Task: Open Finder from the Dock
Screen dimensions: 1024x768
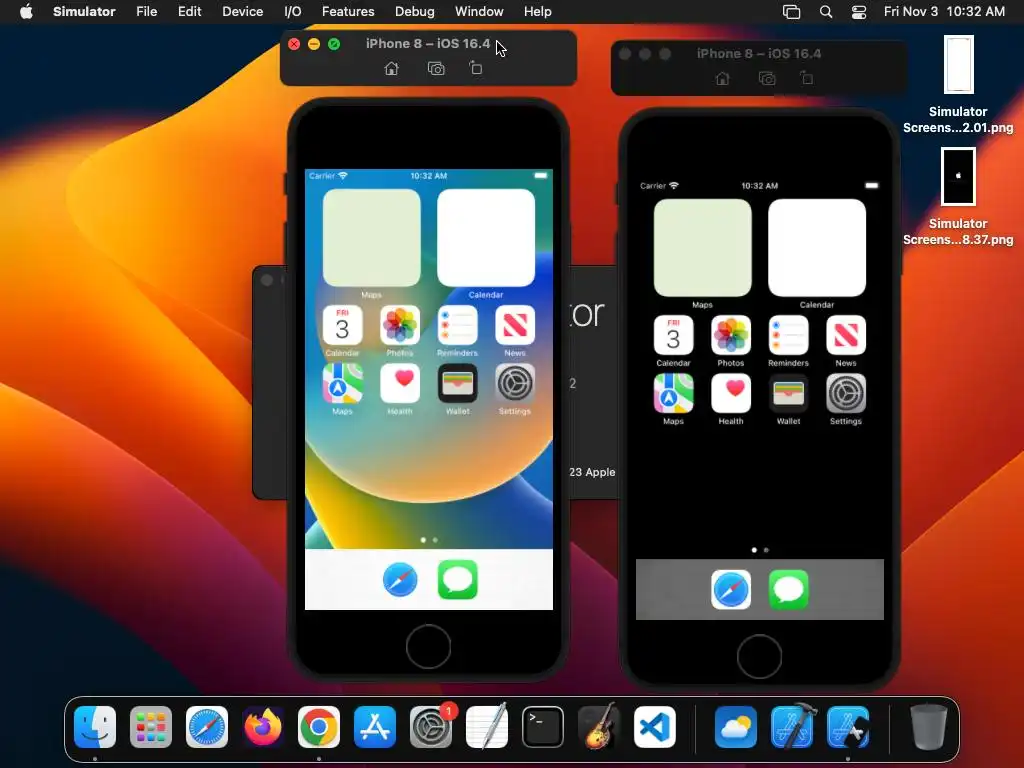Action: pos(95,727)
